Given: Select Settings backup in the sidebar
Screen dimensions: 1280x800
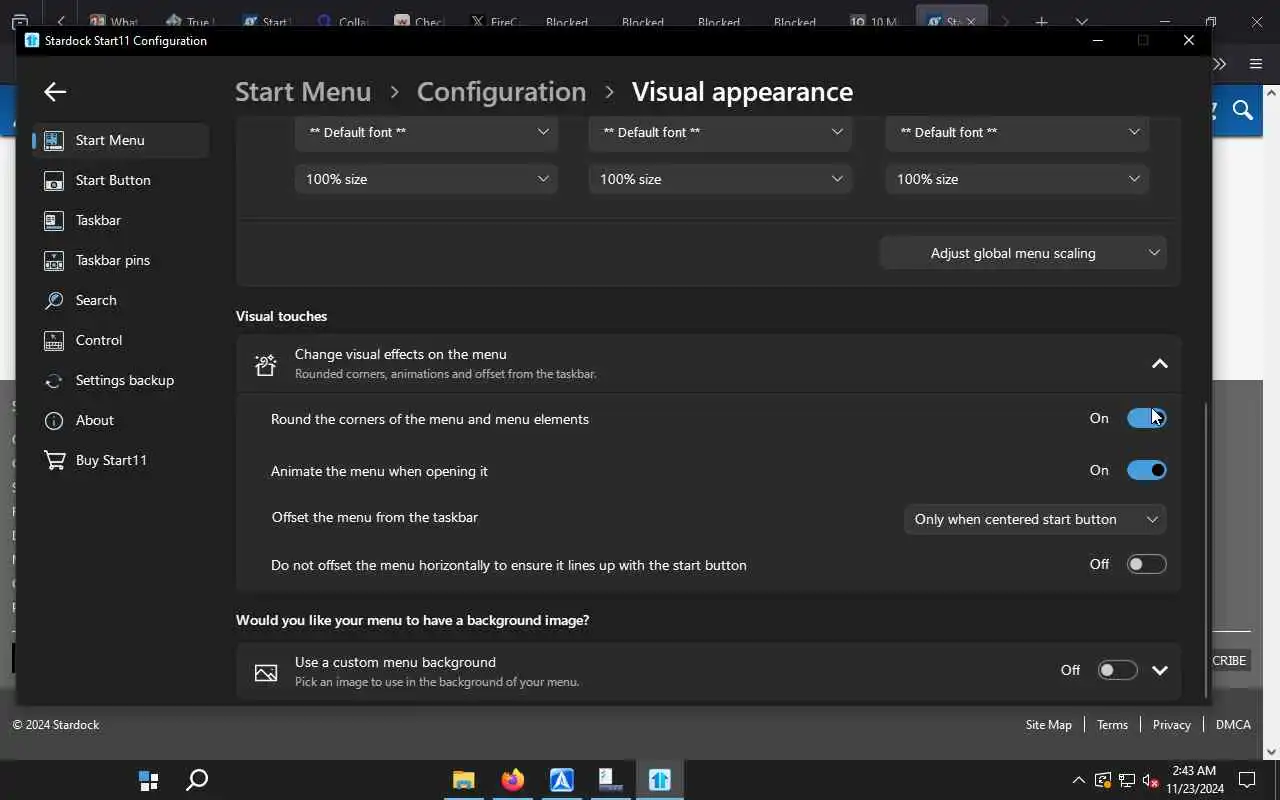Looking at the screenshot, I should 121,380.
